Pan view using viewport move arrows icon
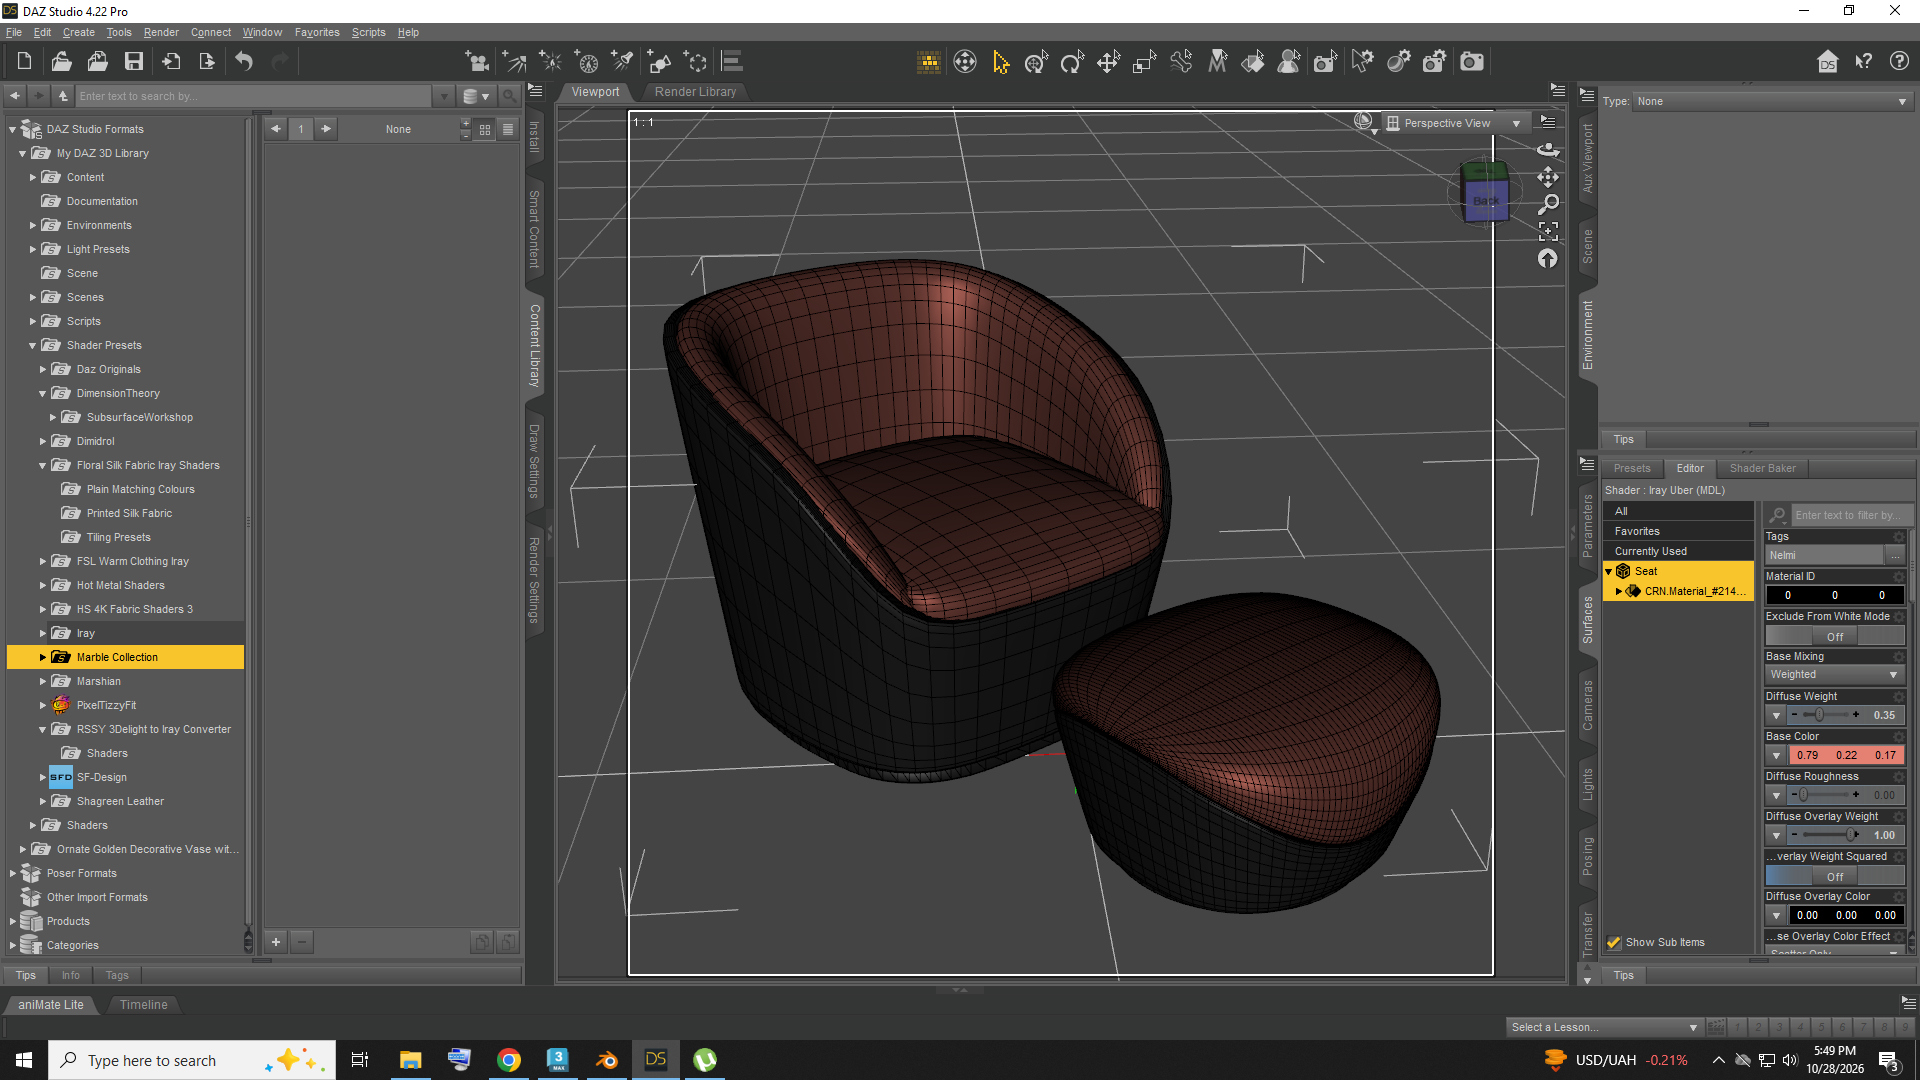Viewport: 1920px width, 1080px height. (1548, 177)
